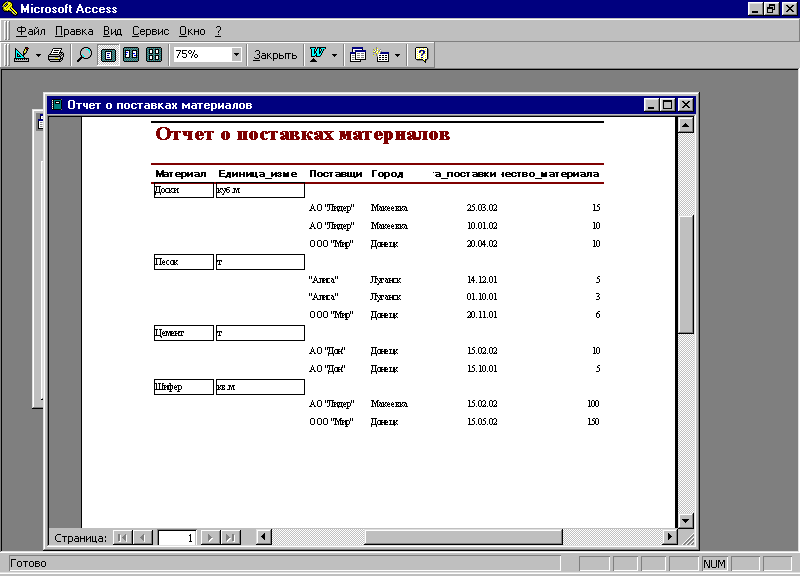Click the vertical scrollbar thumb
Screen dimensions: 800x576
(x=685, y=274)
